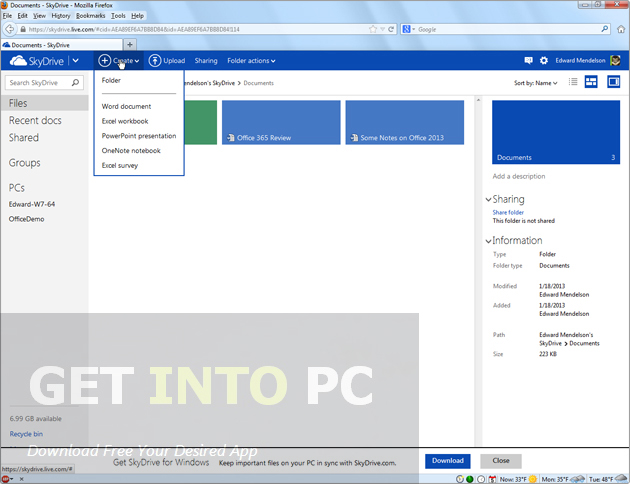Click the Documents folder preview tile
This screenshot has height=484, width=630.
point(556,132)
